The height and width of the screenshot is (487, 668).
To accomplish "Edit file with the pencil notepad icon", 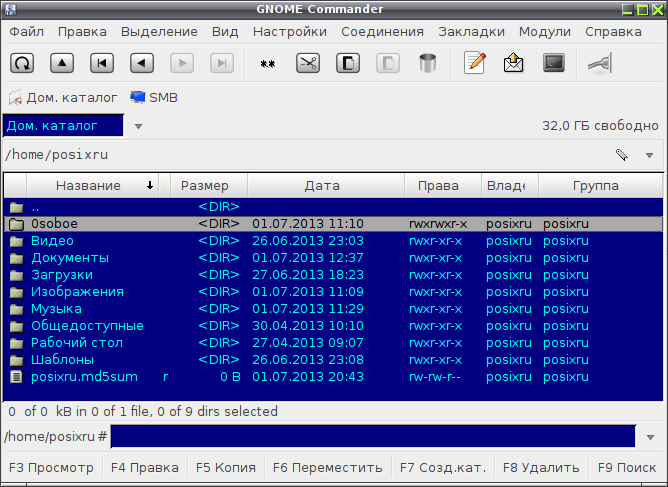I will tap(475, 63).
